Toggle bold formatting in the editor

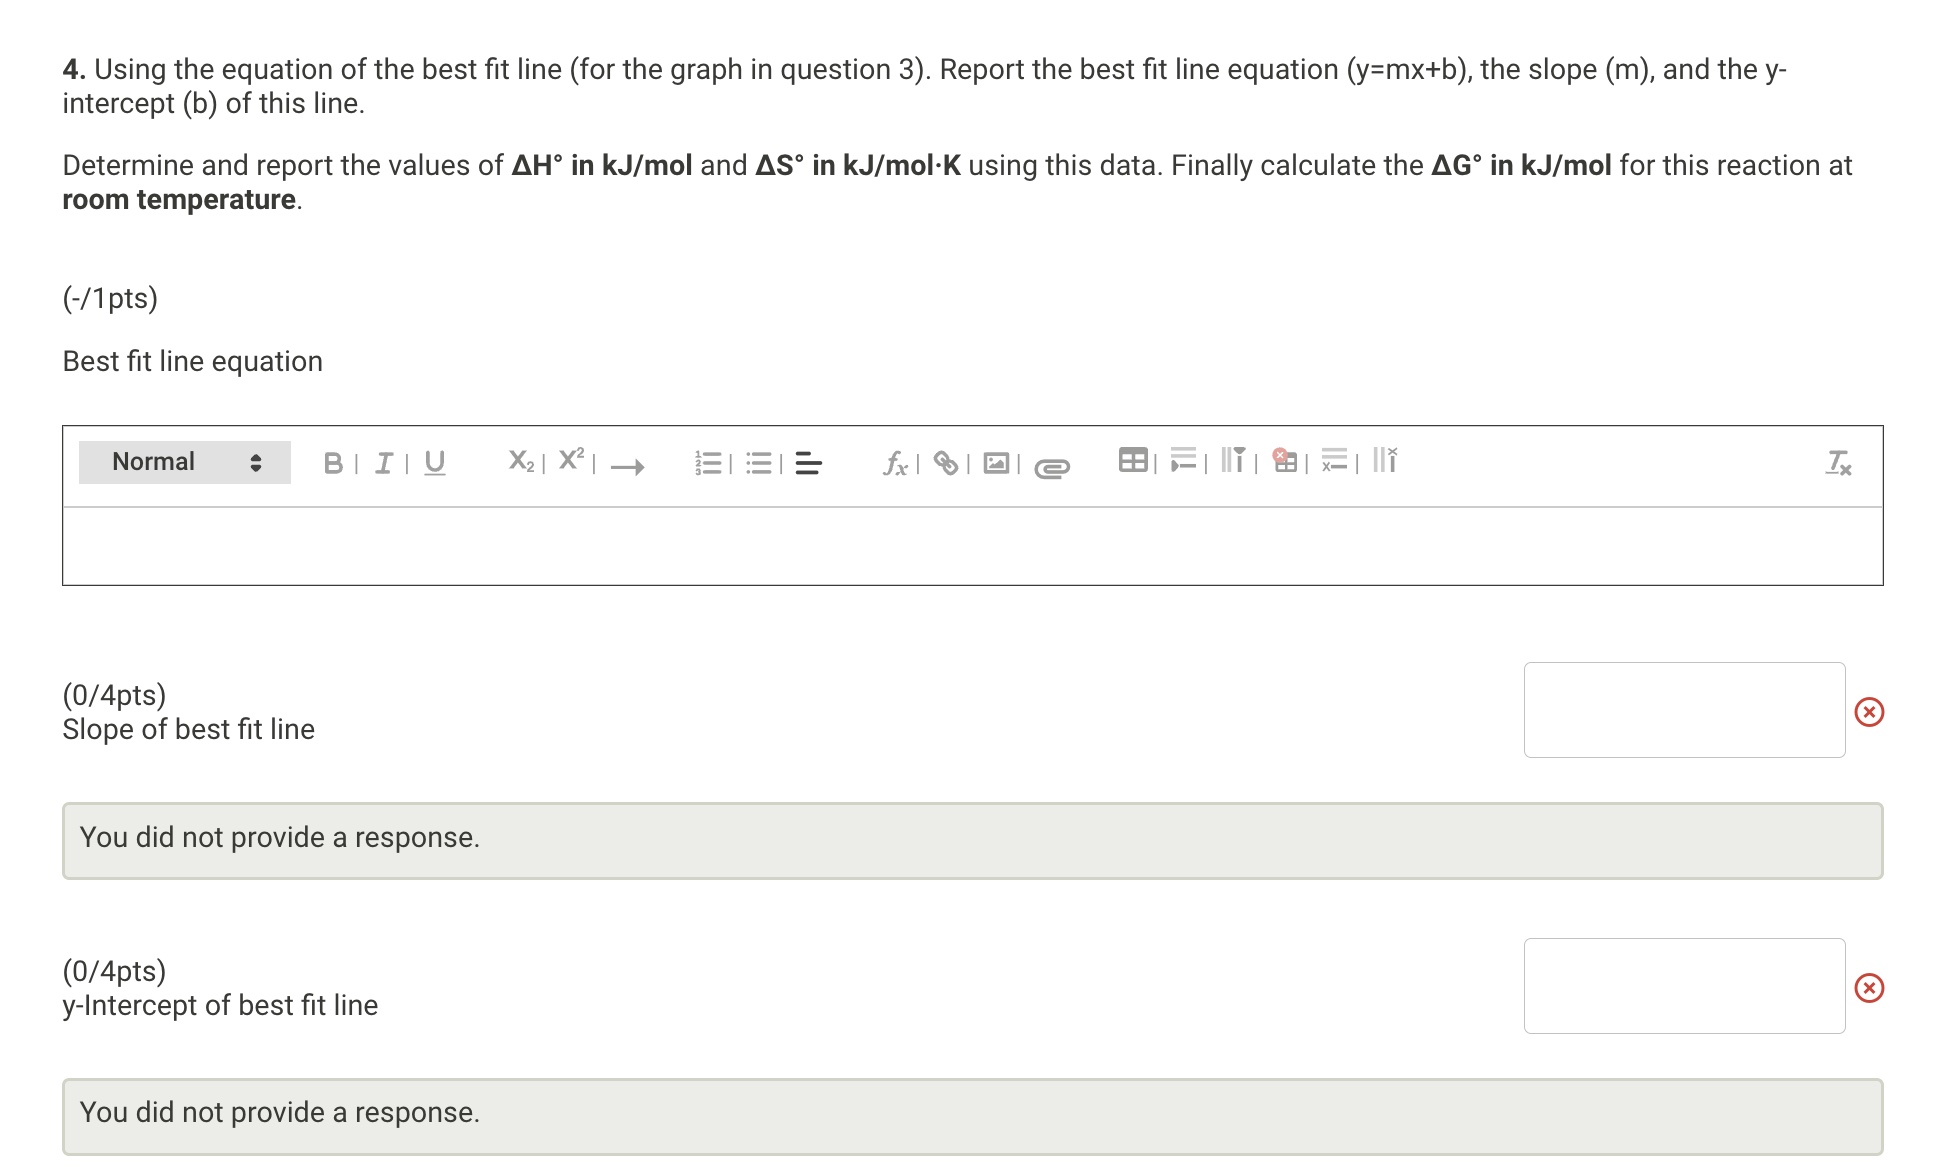[x=334, y=461]
